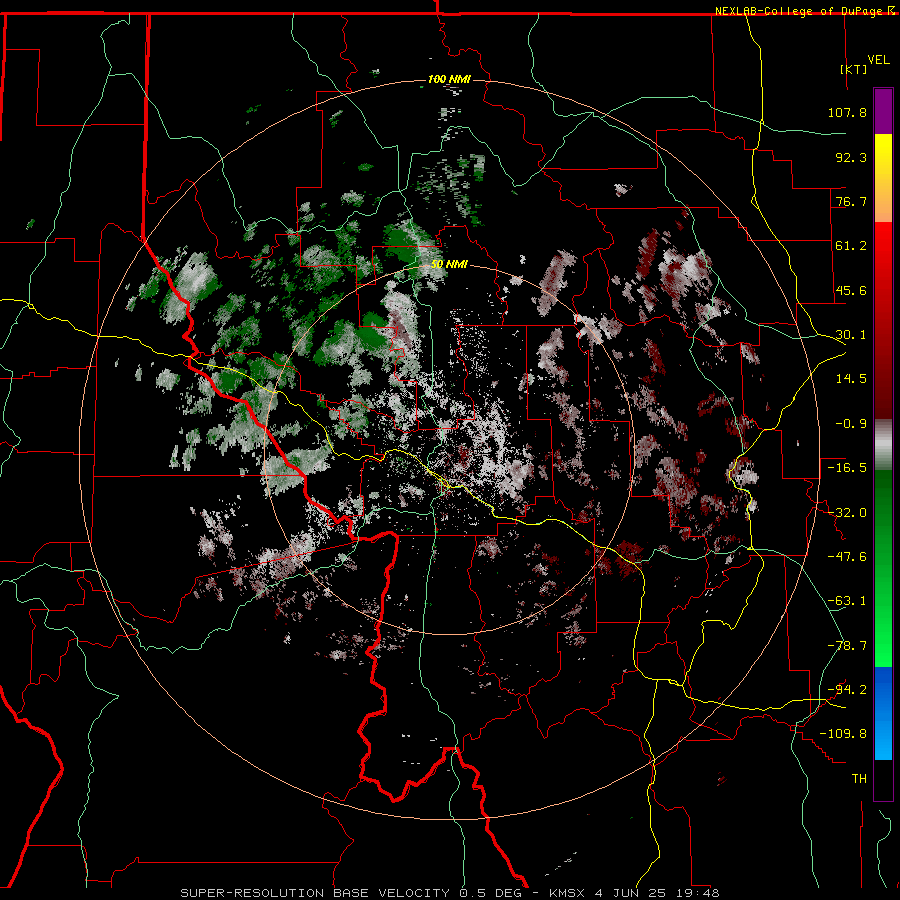This screenshot has width=900, height=900.
Task: Select the 92.3 scale value
Action: click(x=851, y=157)
